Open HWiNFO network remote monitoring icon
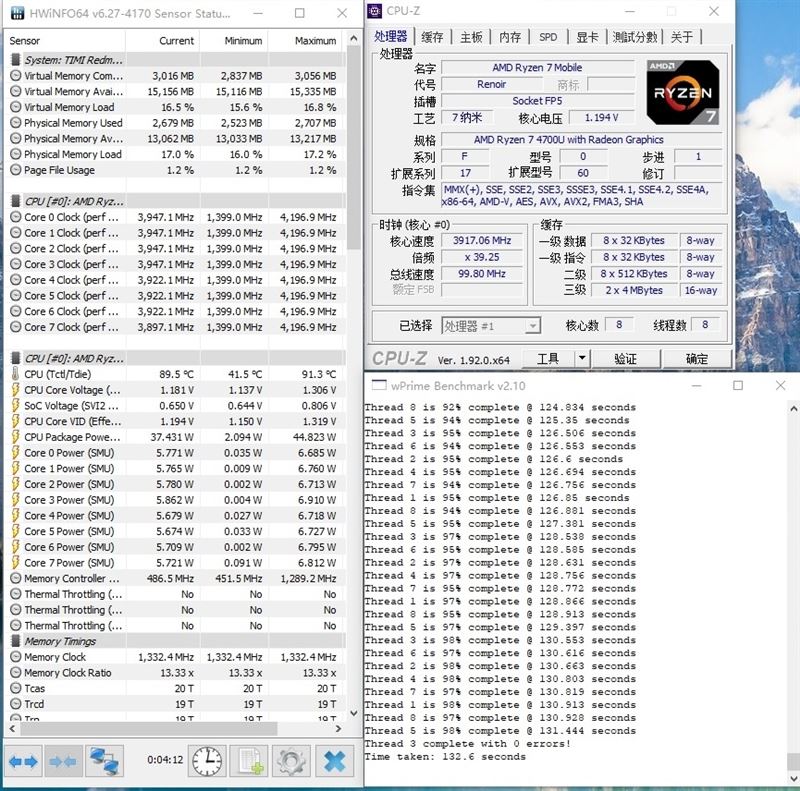 pyautogui.click(x=104, y=761)
